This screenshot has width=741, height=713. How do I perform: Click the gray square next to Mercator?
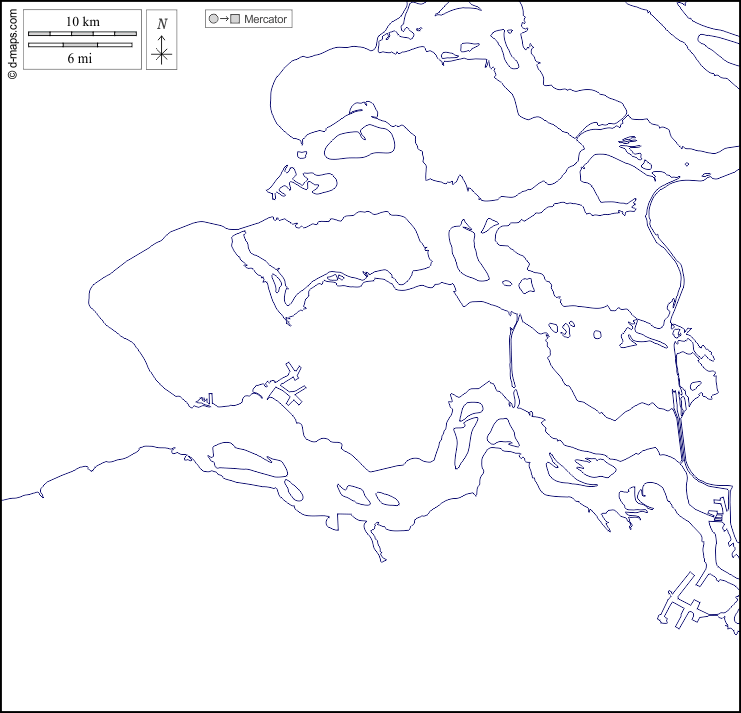click(236, 19)
